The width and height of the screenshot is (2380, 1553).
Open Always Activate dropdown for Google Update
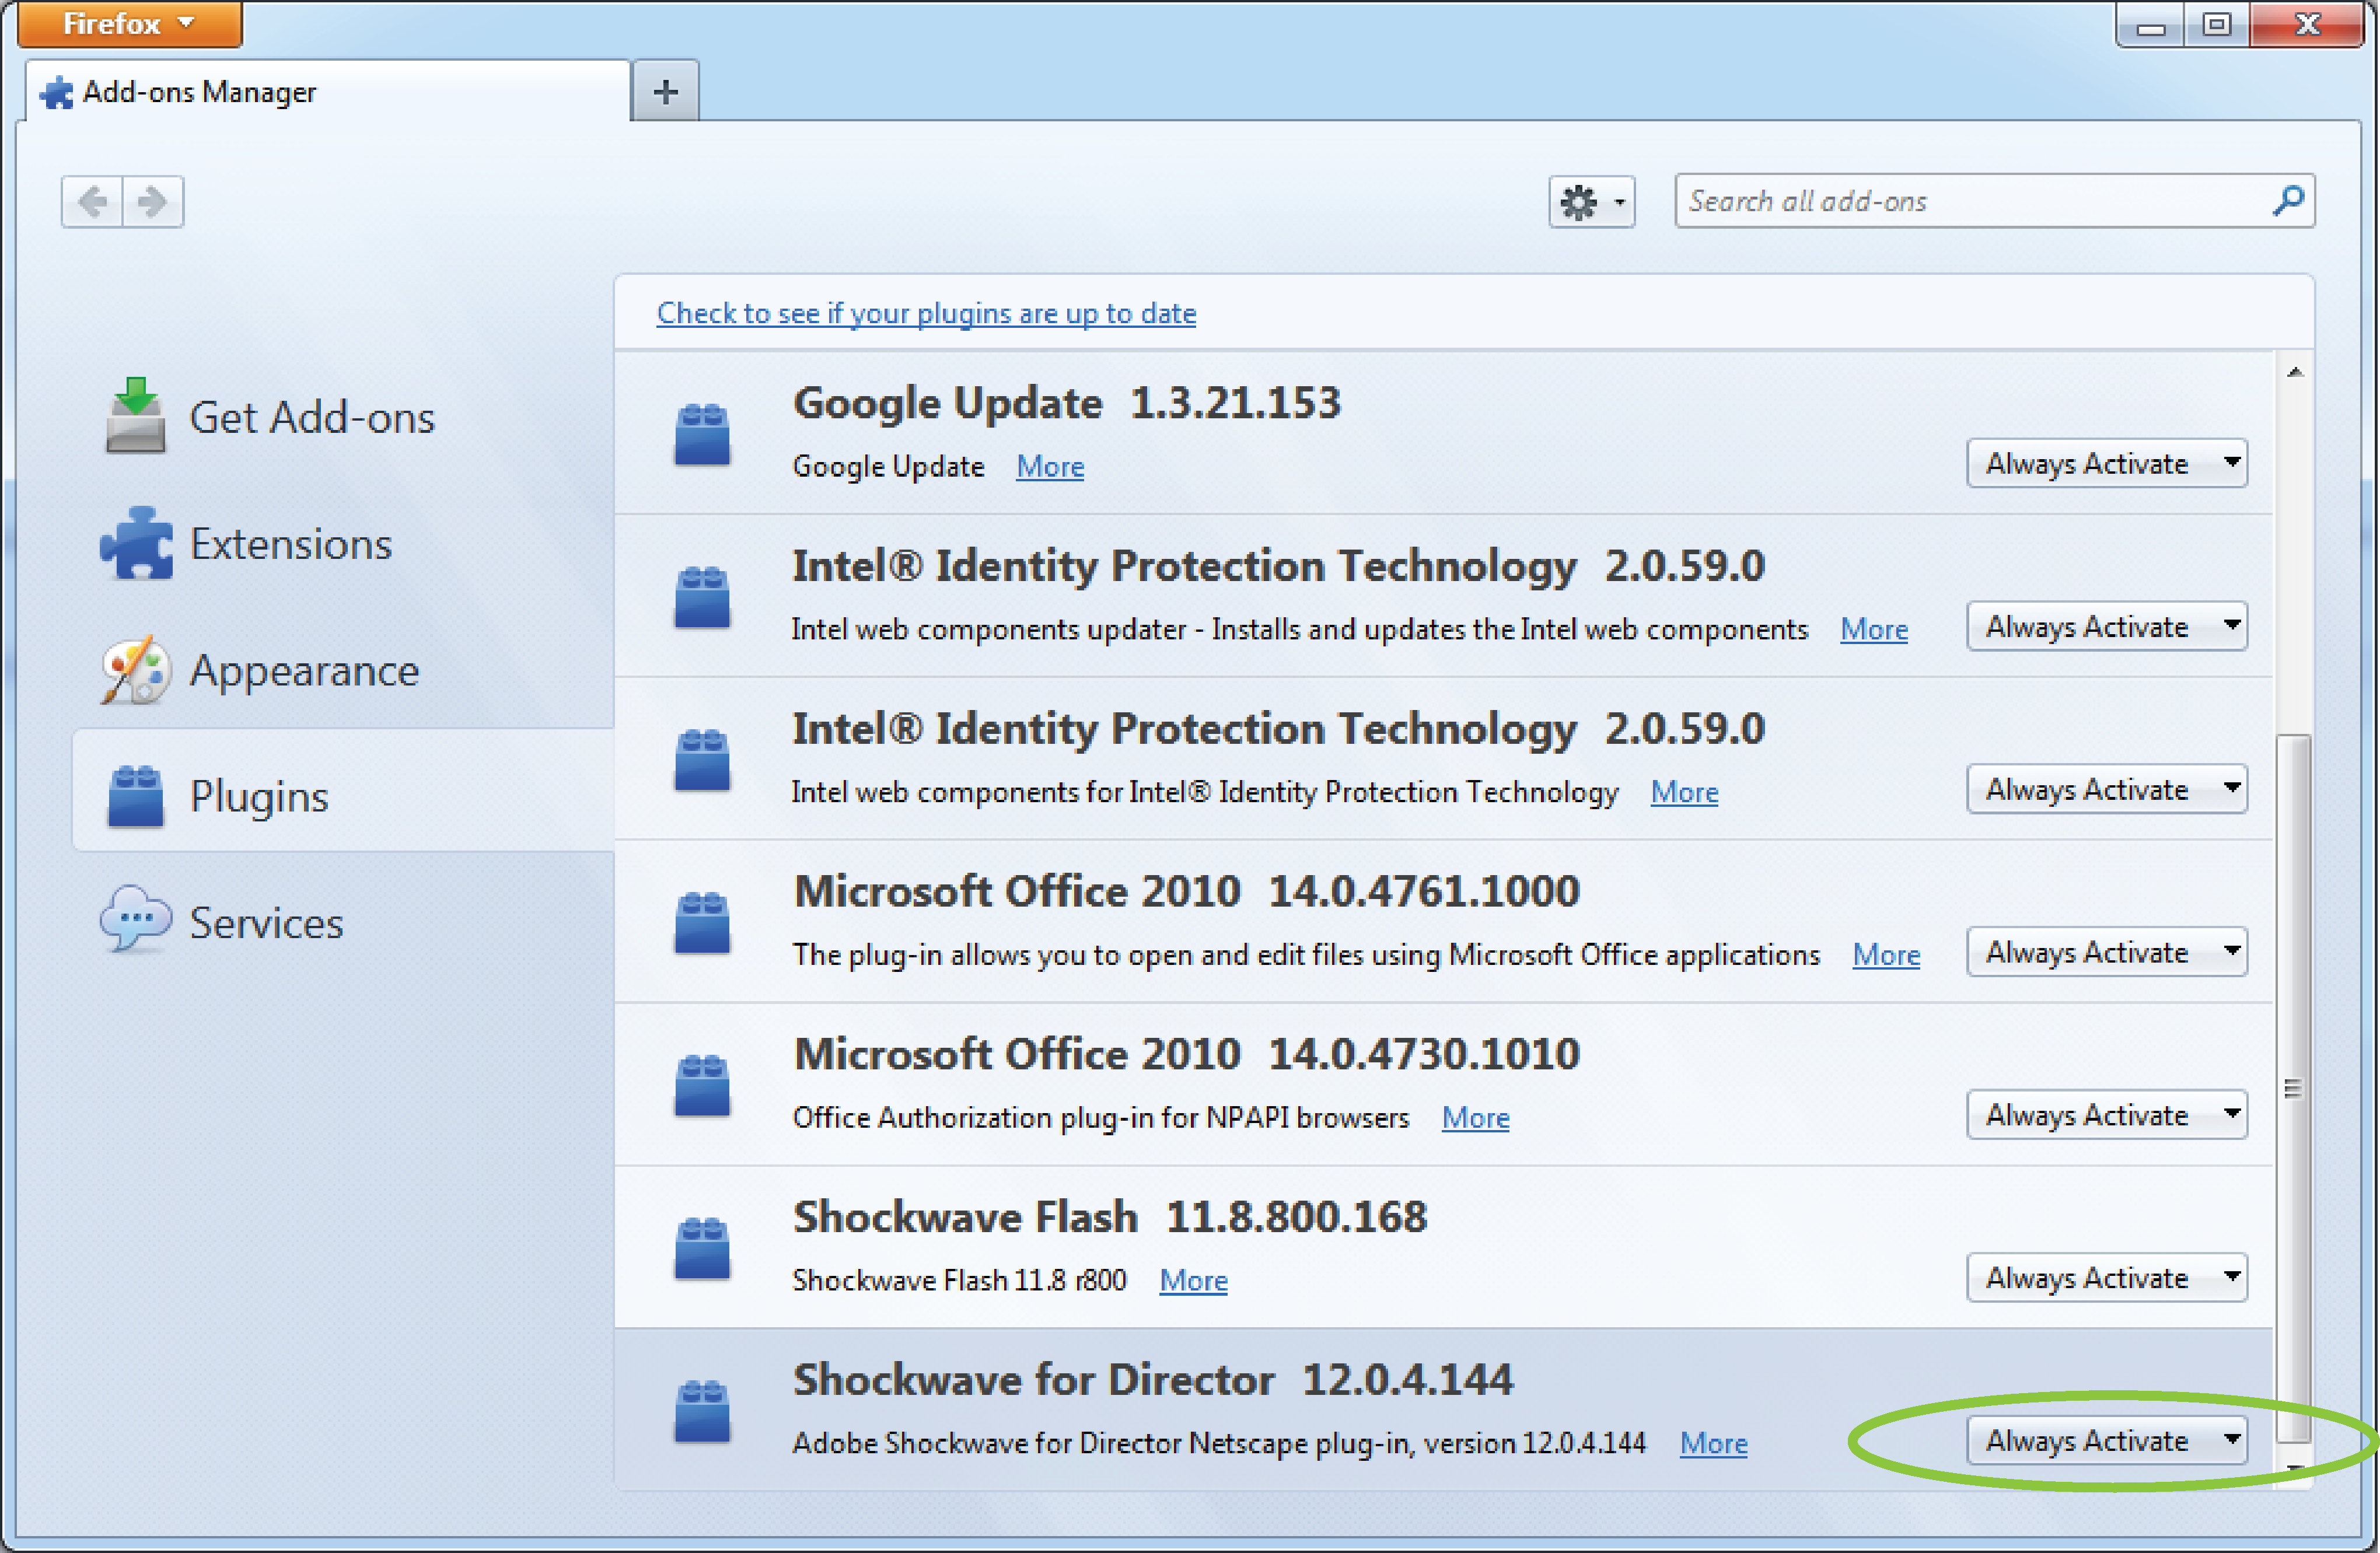pyautogui.click(x=2107, y=463)
